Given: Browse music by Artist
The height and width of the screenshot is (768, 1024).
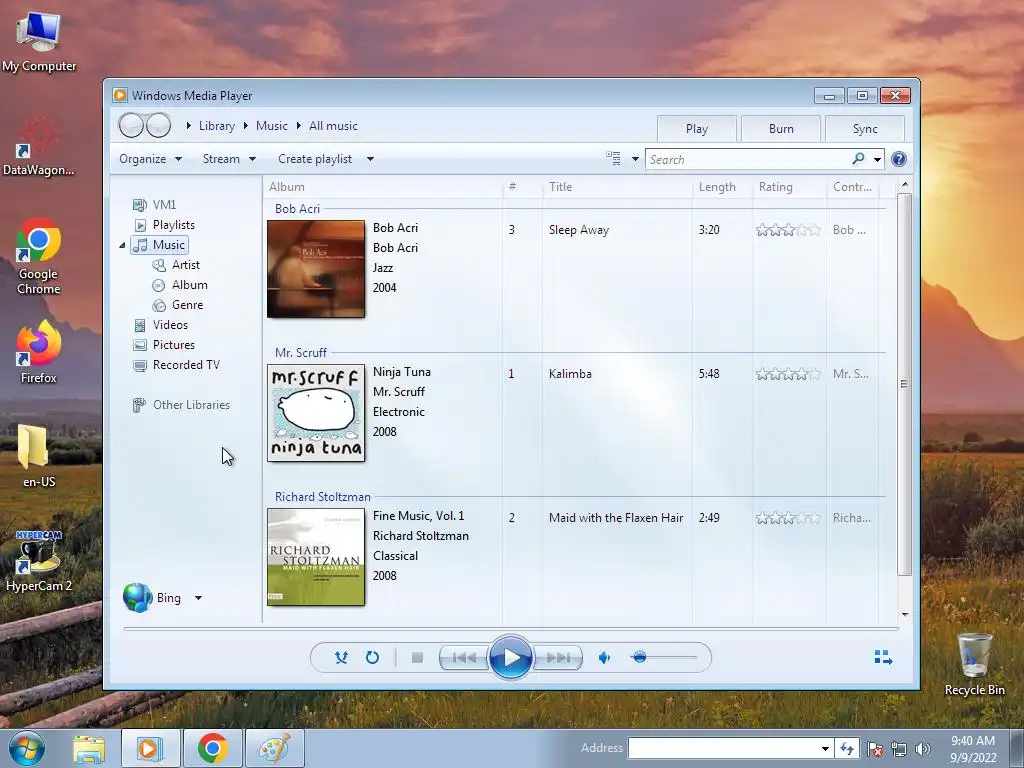Looking at the screenshot, I should 185,265.
